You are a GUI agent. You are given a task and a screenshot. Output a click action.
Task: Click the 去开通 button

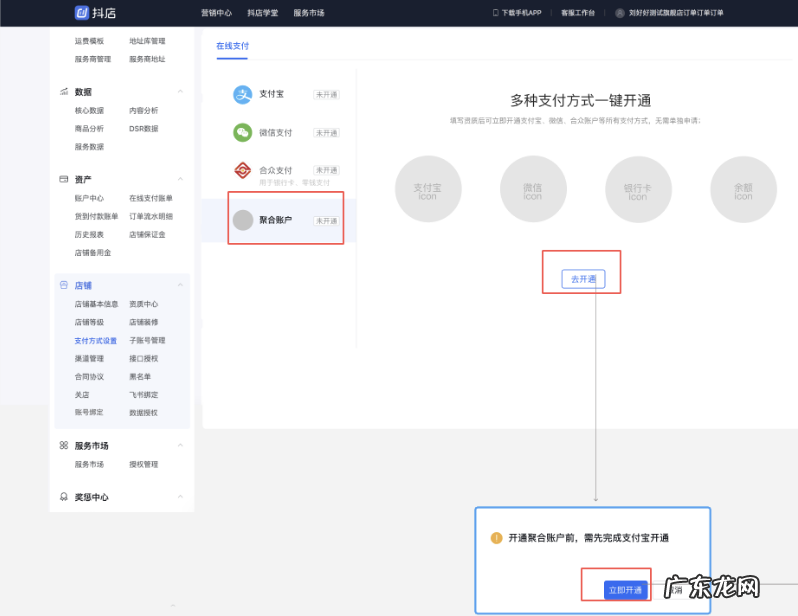(583, 279)
